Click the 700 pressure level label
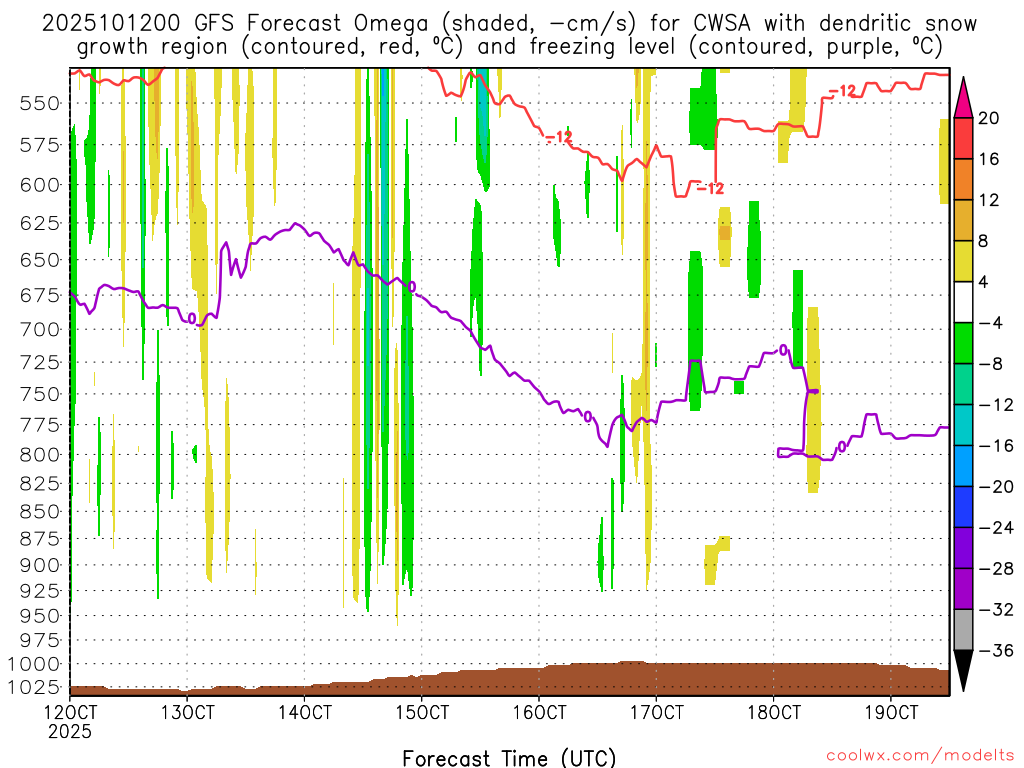 point(40,329)
